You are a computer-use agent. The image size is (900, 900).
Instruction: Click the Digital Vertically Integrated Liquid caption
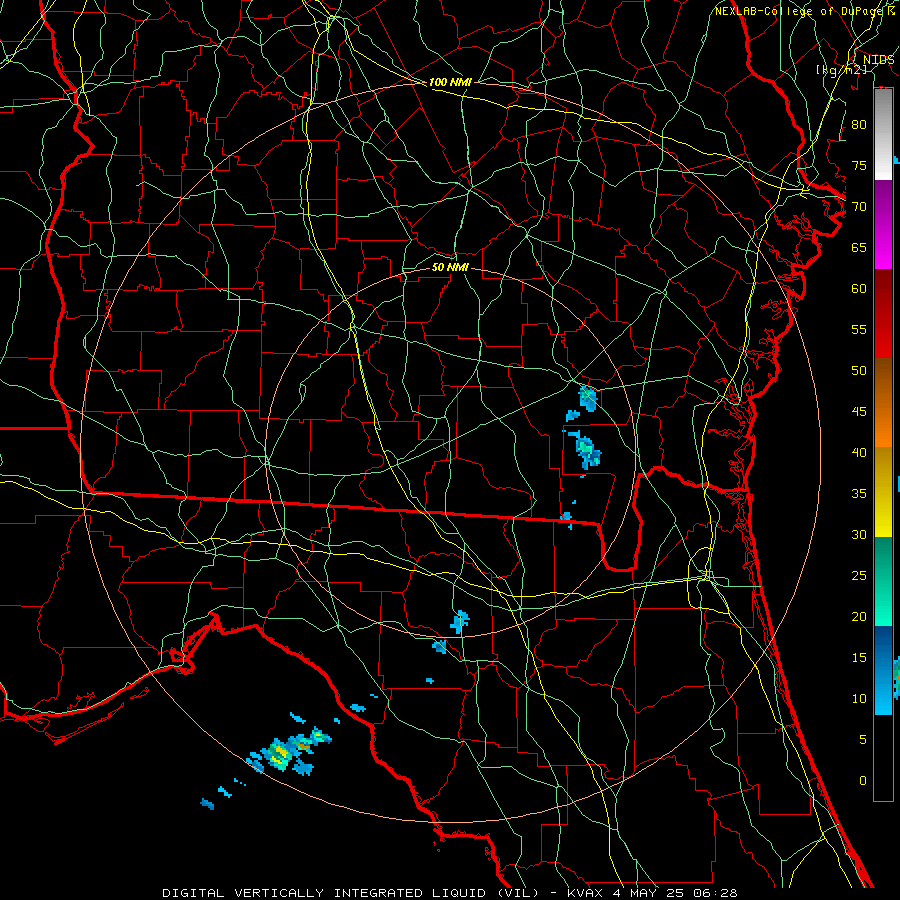tap(450, 893)
